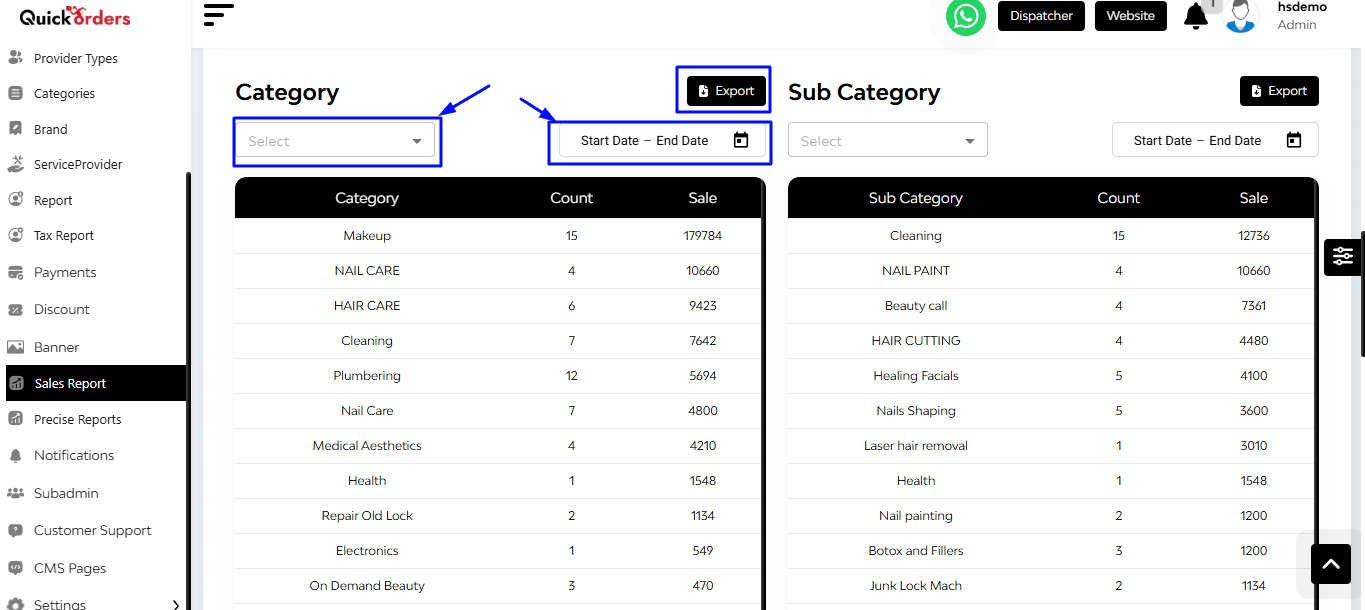The width and height of the screenshot is (1365, 610).
Task: Open calendar icon in Category date range
Action: point(741,140)
